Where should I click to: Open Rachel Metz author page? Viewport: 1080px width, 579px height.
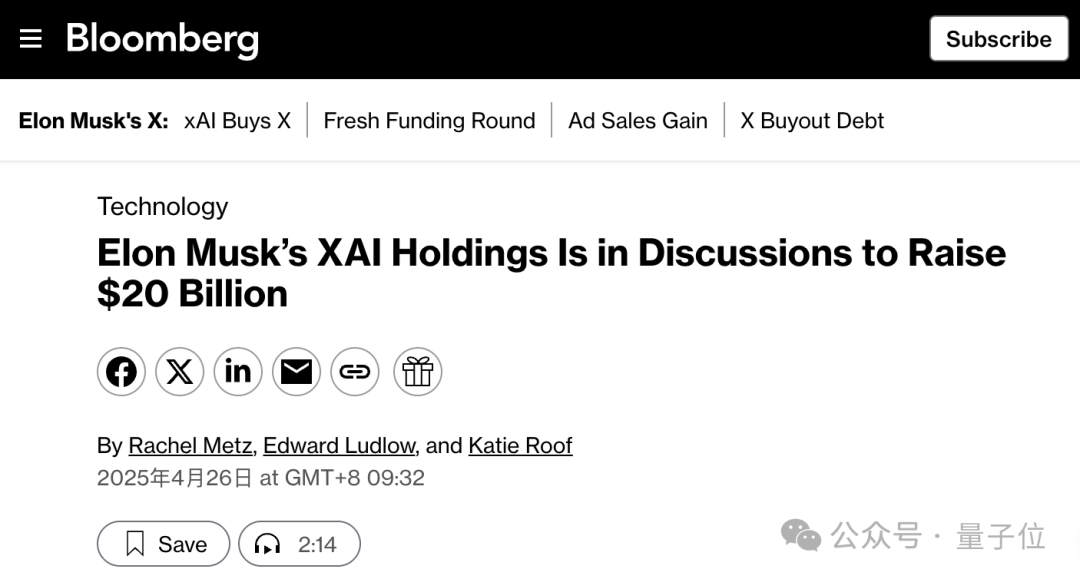tap(190, 445)
